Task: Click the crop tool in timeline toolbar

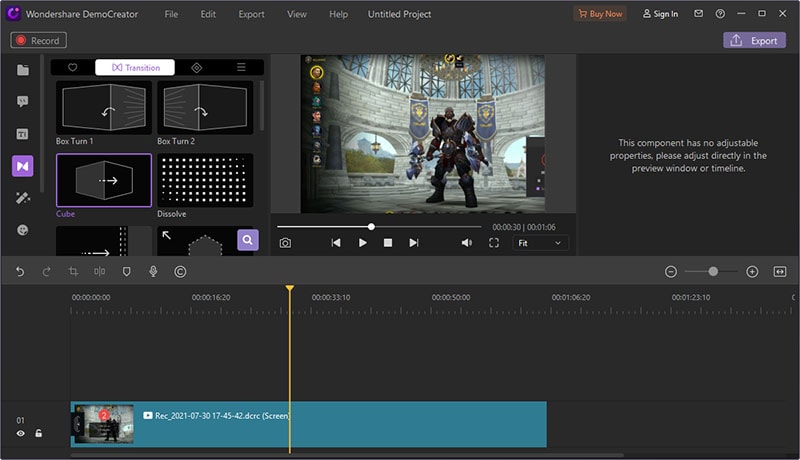Action: tap(73, 271)
